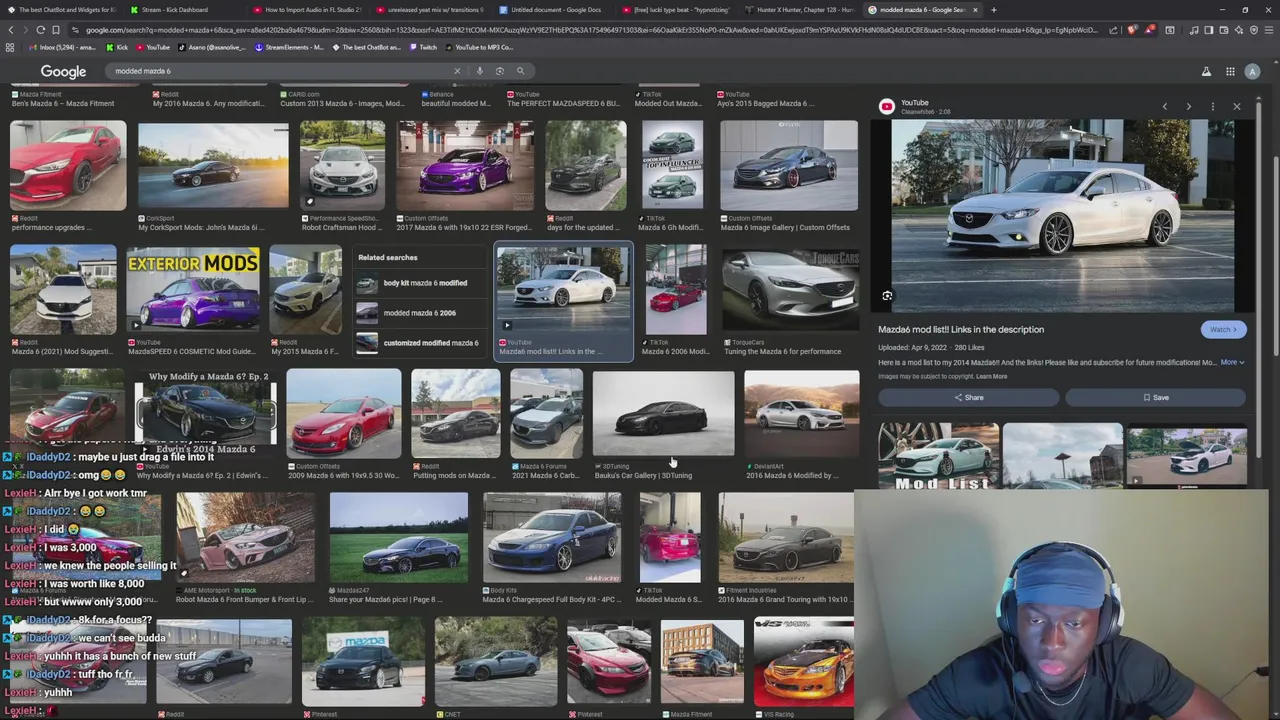Open the DeviantArt 2016 Mazda 6 thumbnail
The height and width of the screenshot is (720, 1280).
click(x=801, y=415)
